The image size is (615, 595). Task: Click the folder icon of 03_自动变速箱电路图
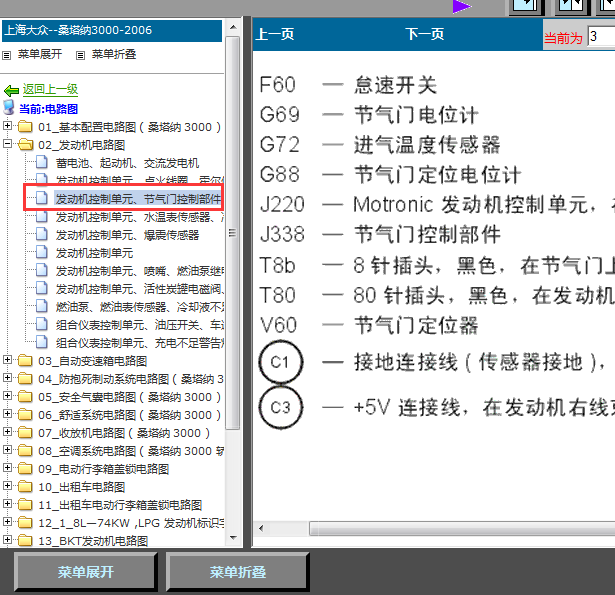pos(25,360)
